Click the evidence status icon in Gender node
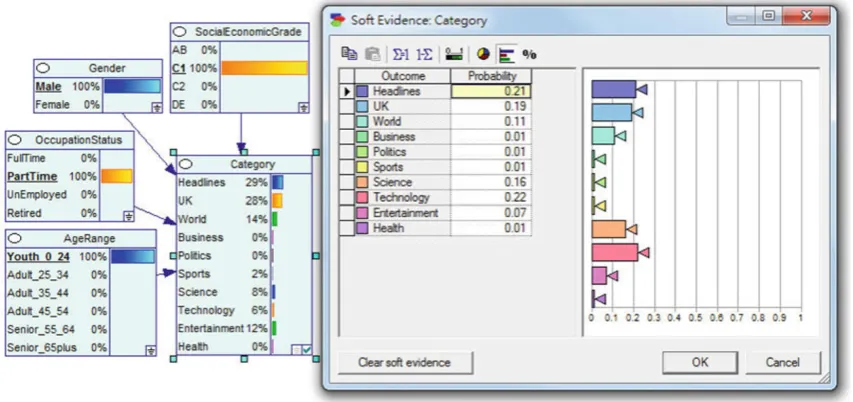Screen dimensions: 853x402 coord(157,108)
